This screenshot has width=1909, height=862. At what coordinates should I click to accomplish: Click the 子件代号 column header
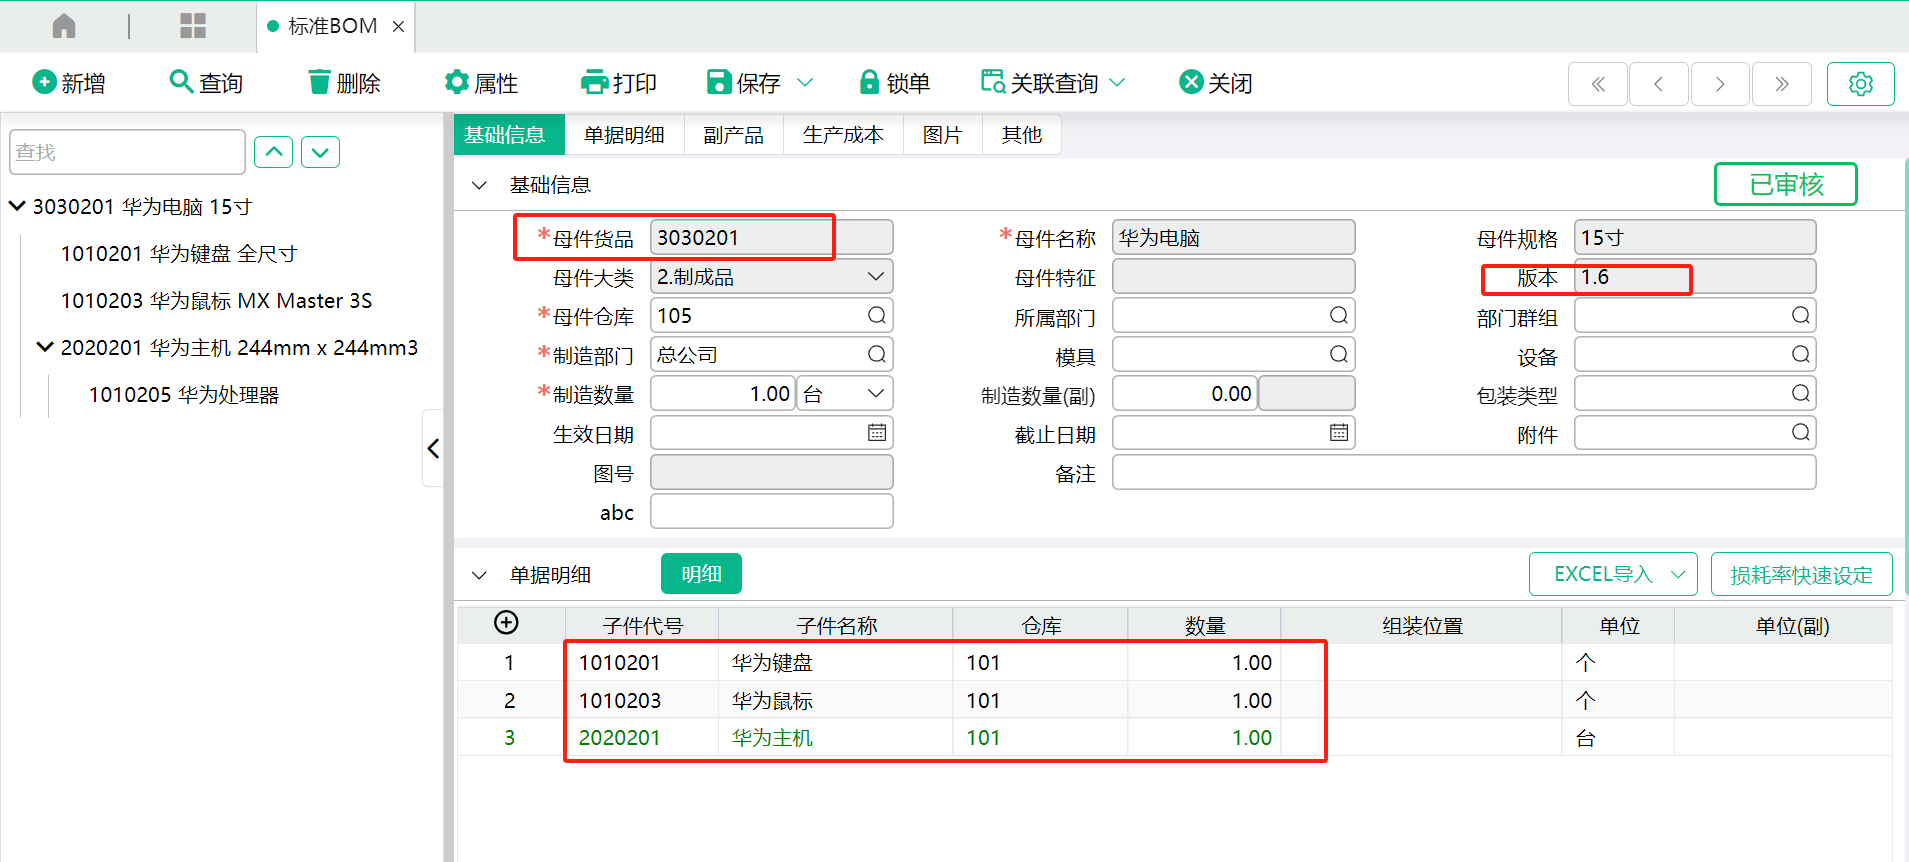[x=642, y=626]
